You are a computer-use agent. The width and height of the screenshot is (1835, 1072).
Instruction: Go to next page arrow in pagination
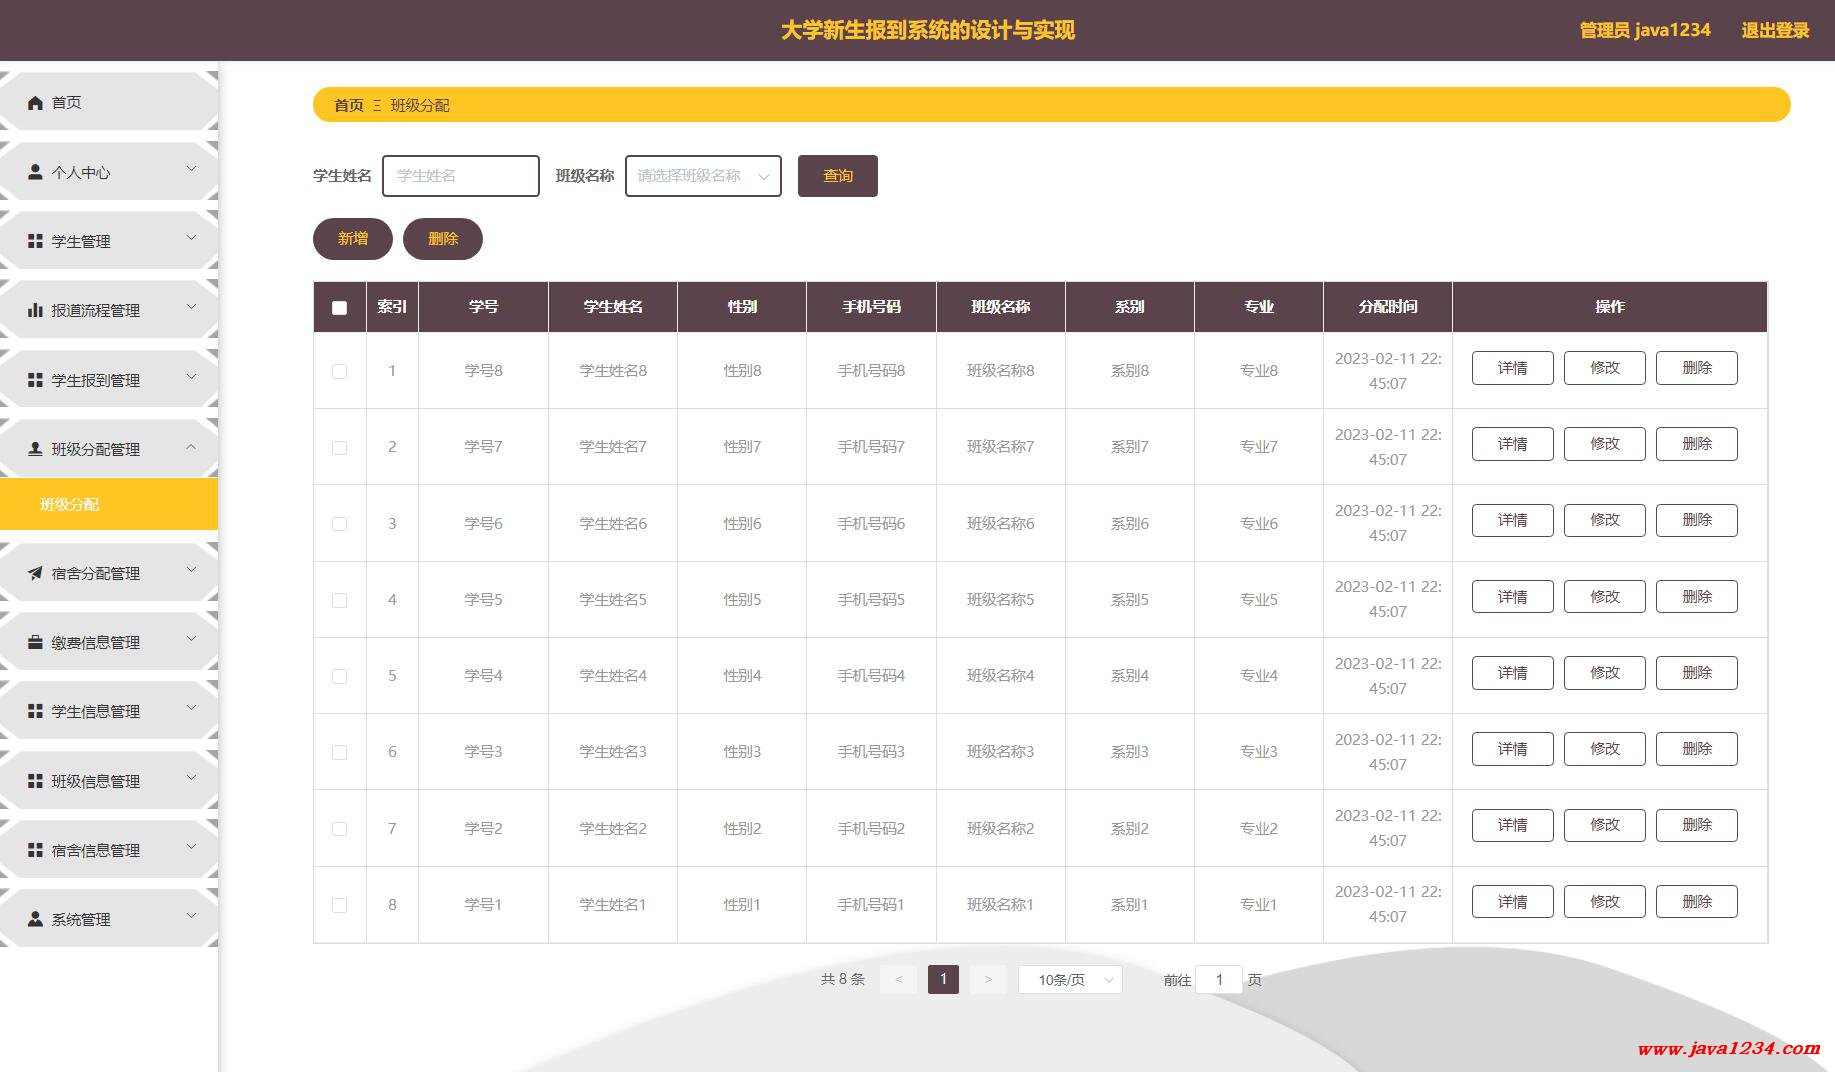coord(988,979)
